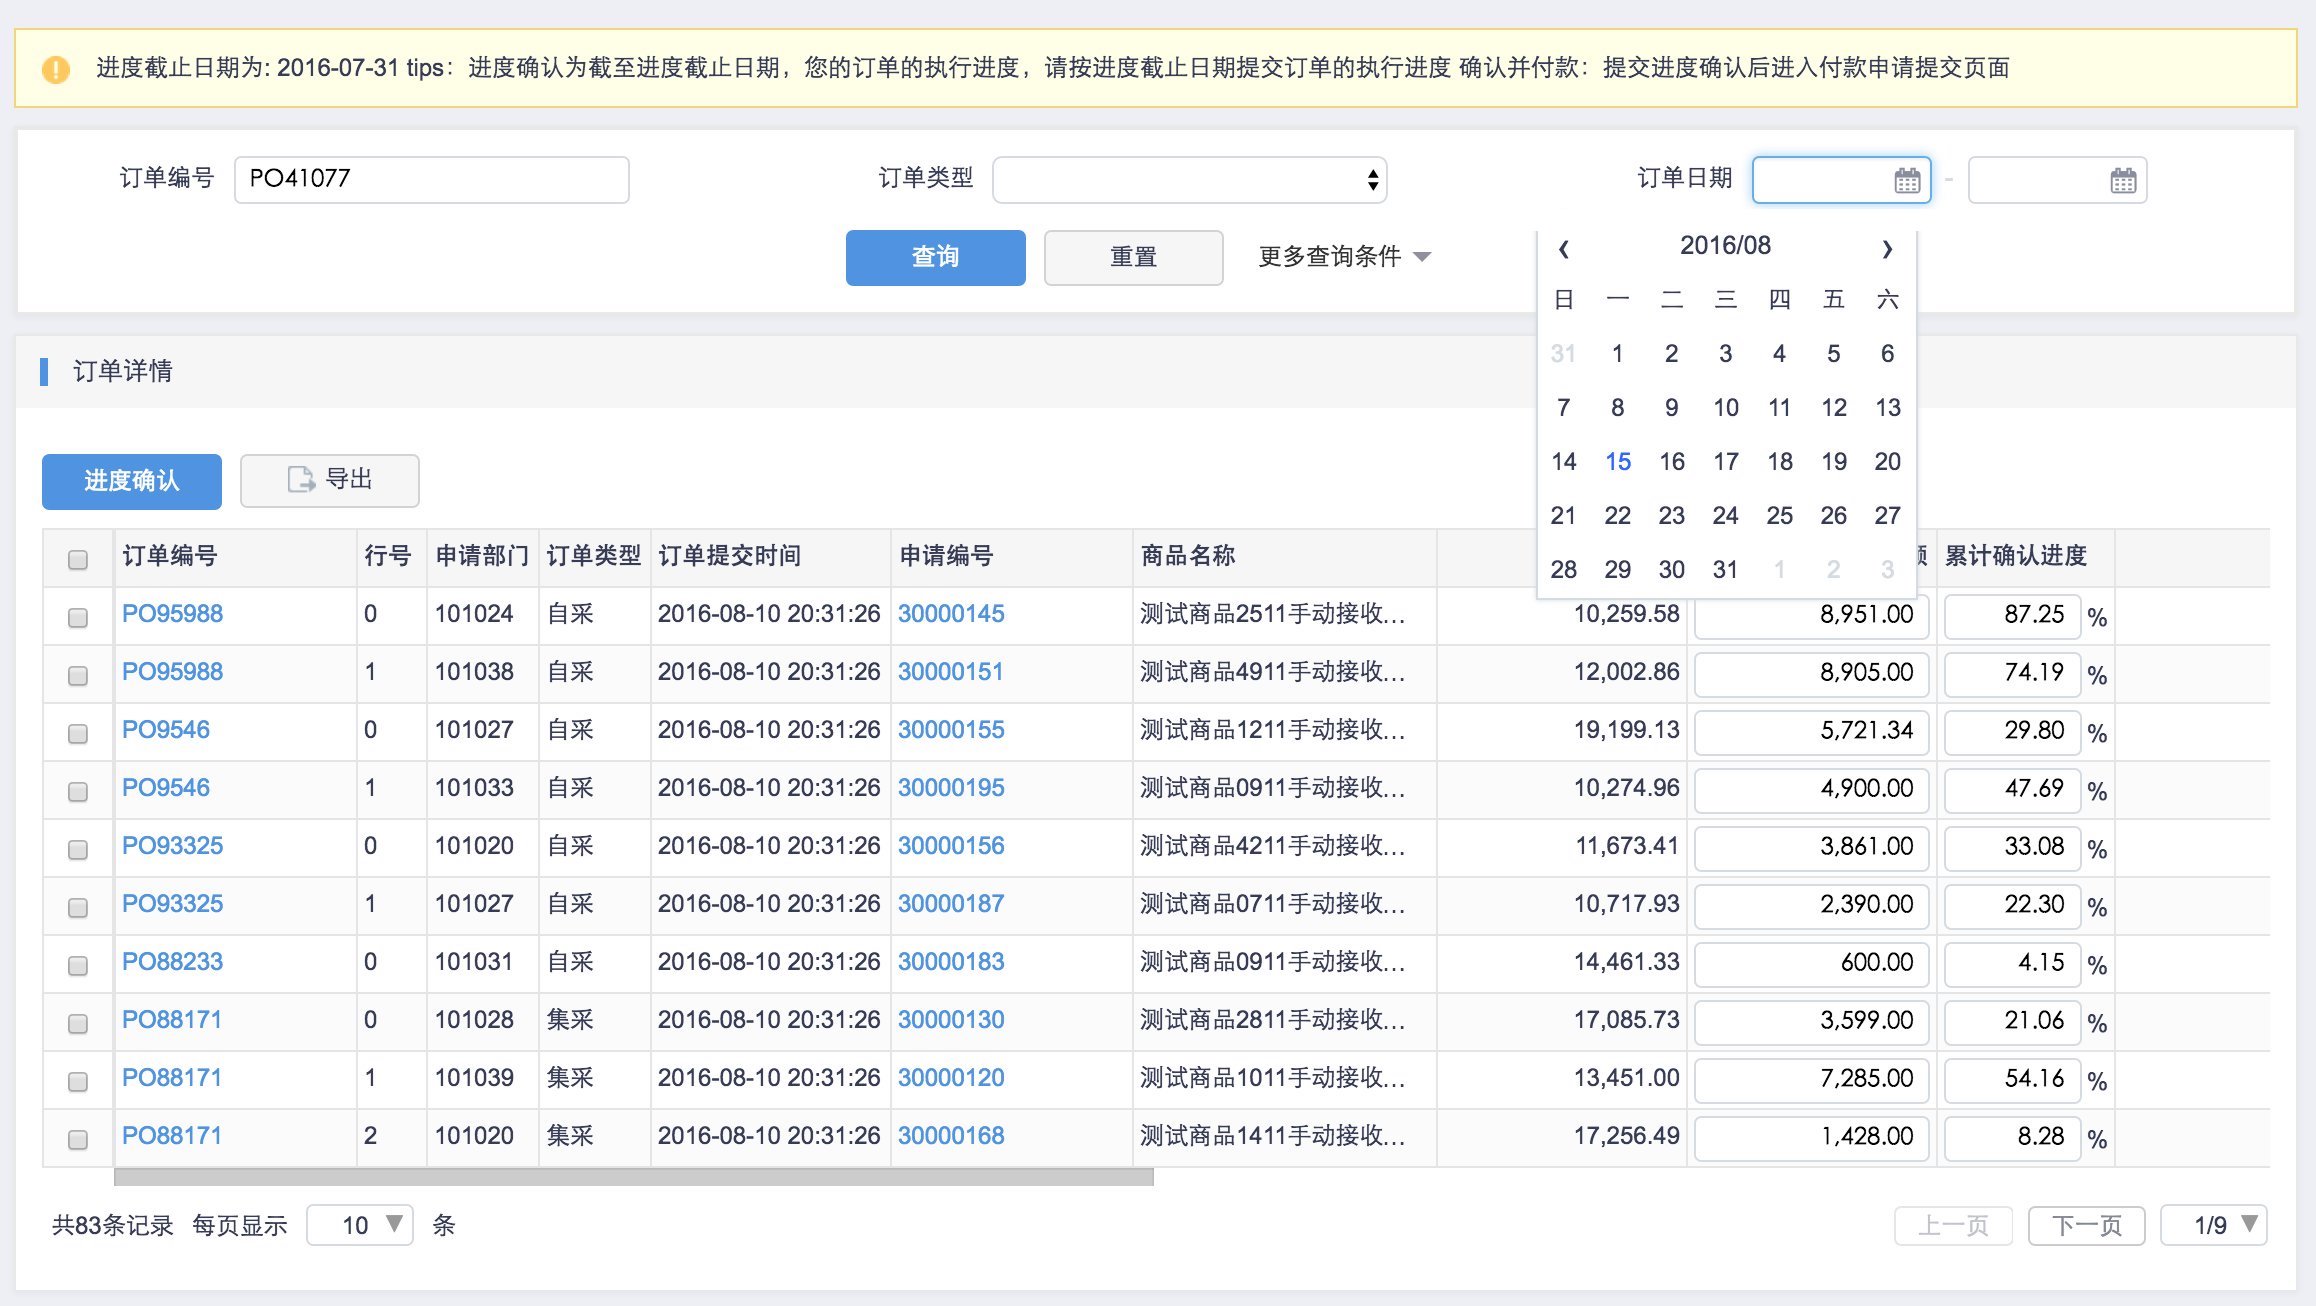Open calendar icon in end date field

pos(2123,181)
